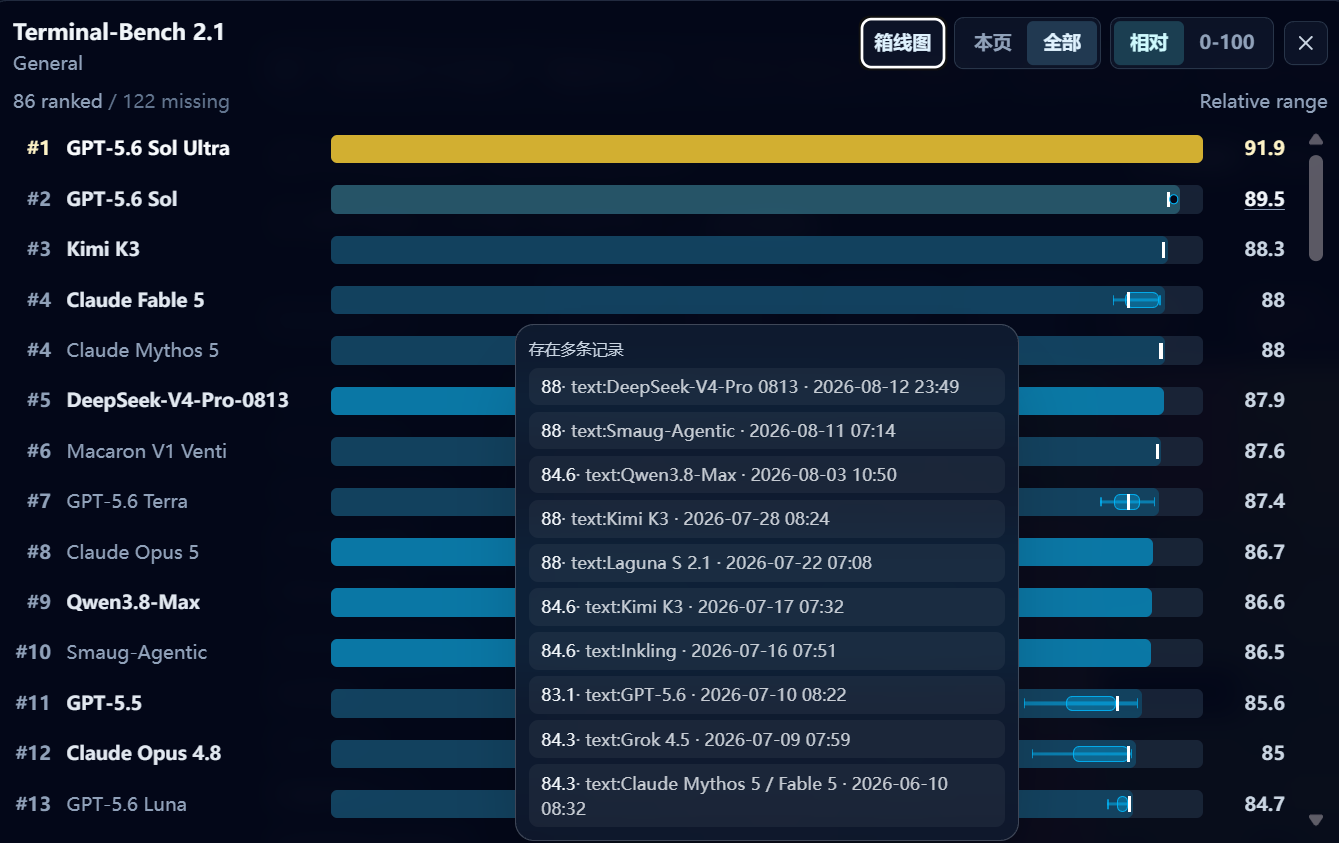Select the GPT-5.6 record with score 83.1
The height and width of the screenshot is (843, 1339).
pyautogui.click(x=766, y=695)
